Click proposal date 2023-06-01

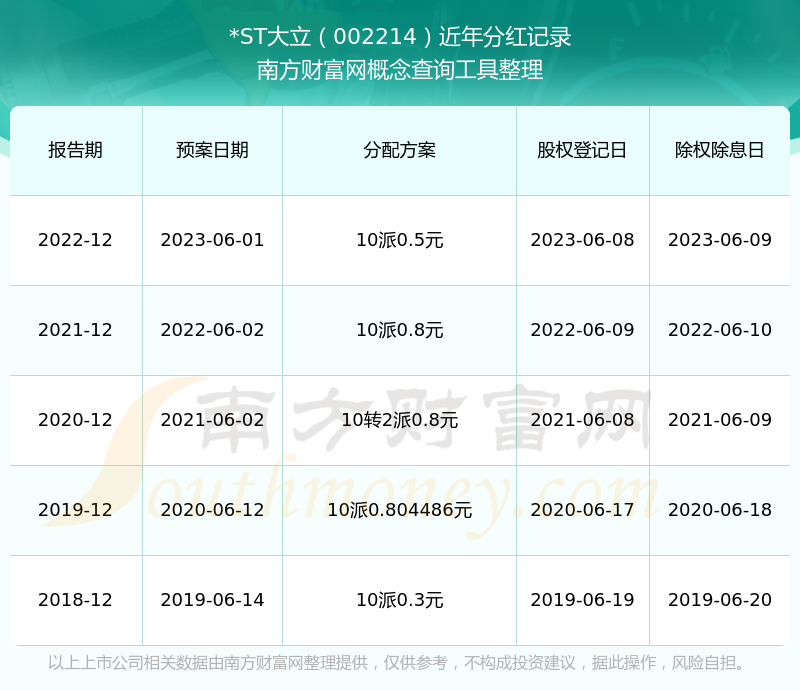[x=212, y=240]
